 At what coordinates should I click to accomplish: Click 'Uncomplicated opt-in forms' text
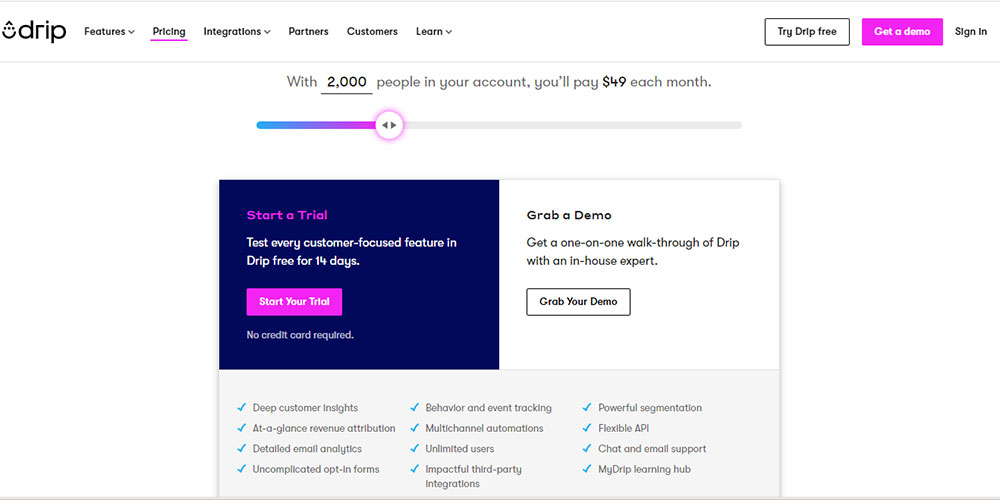click(316, 469)
